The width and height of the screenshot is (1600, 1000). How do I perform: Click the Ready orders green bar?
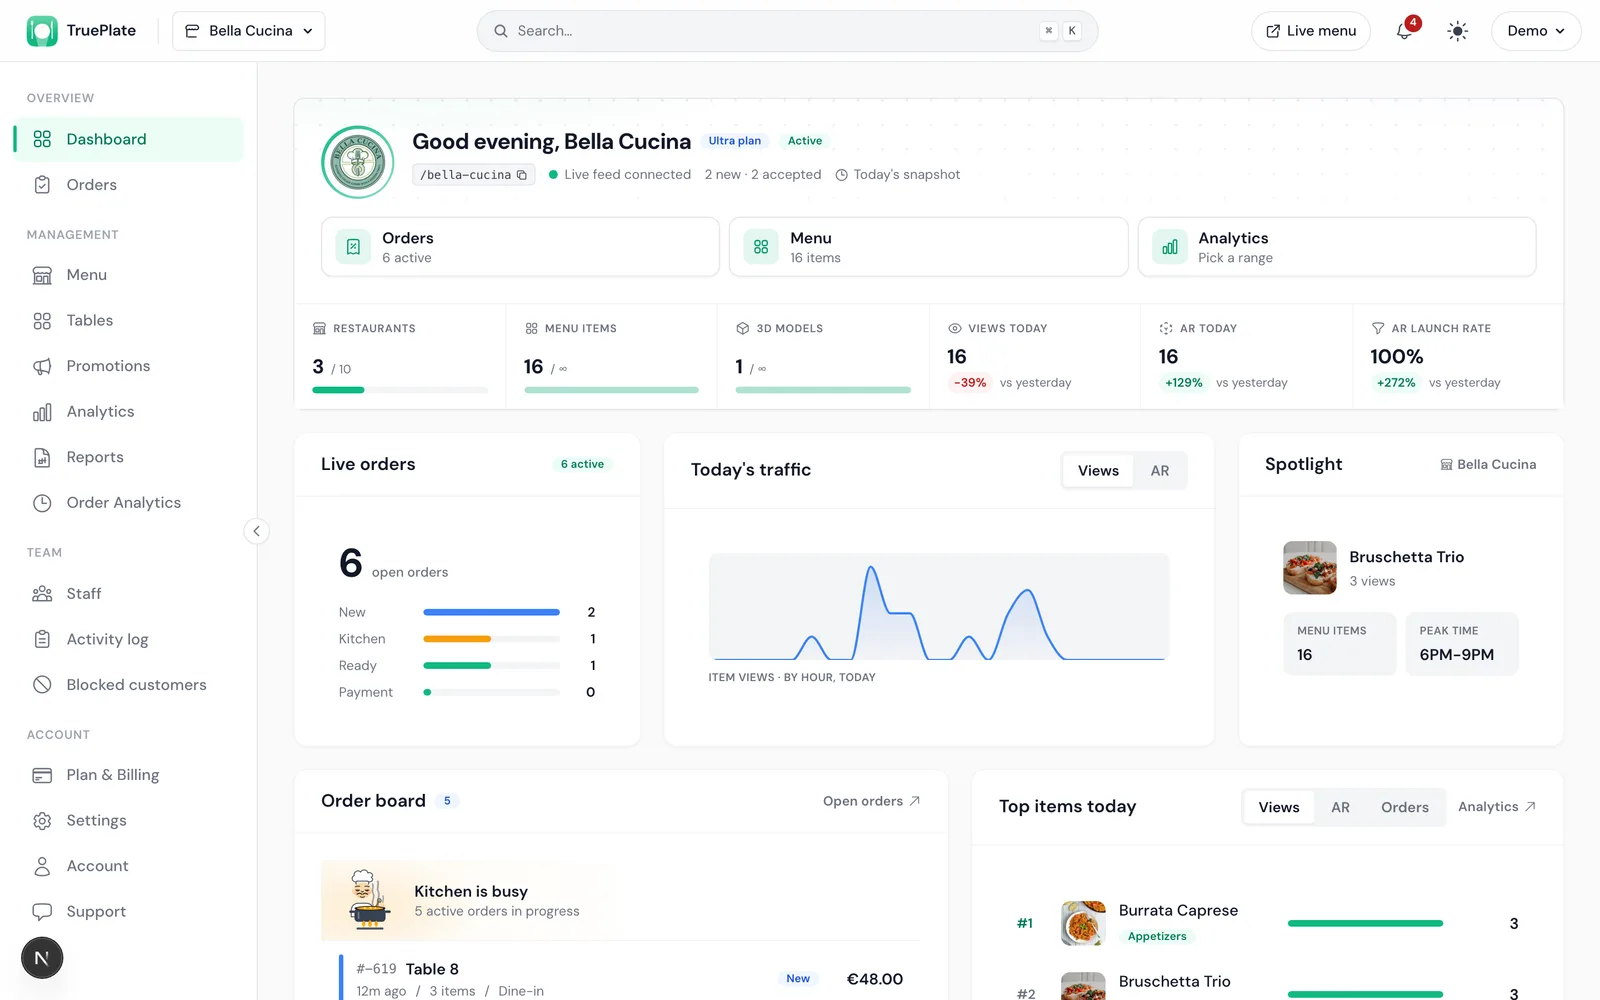(x=457, y=666)
